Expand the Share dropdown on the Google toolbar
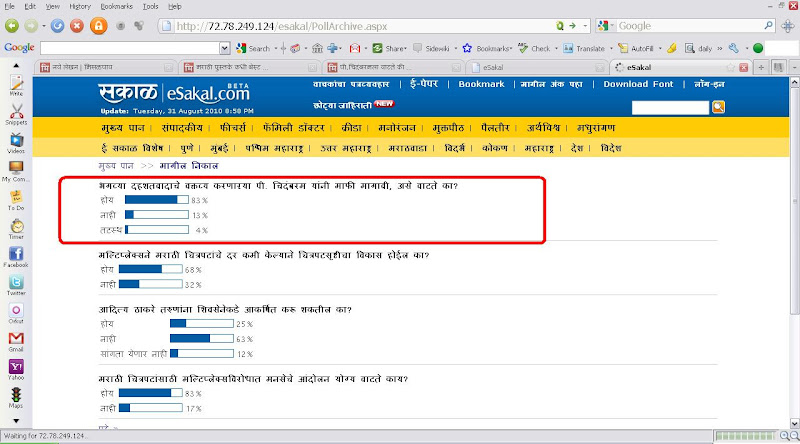Image resolution: width=800 pixels, height=444 pixels. [x=405, y=48]
